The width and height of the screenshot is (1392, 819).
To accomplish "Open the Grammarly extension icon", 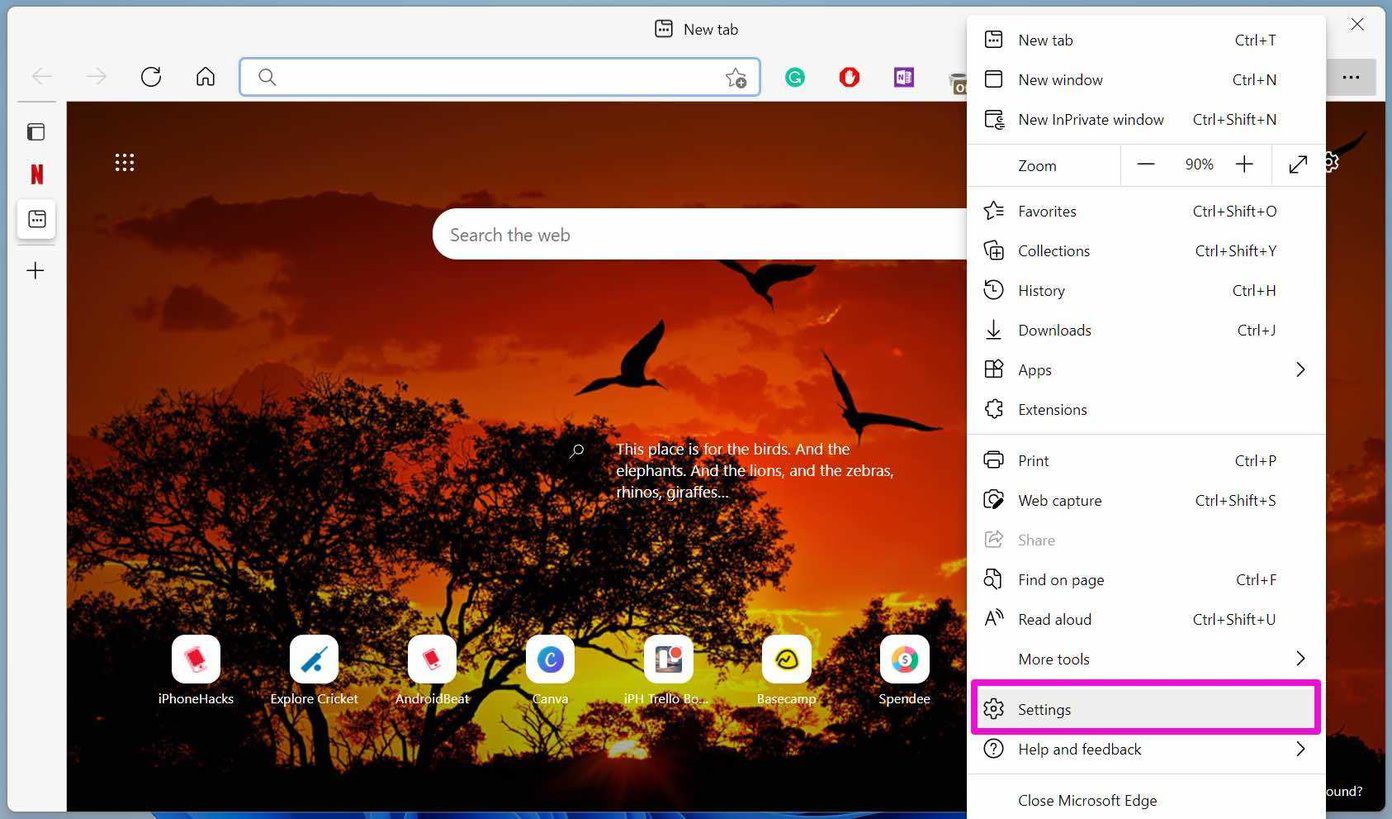I will coord(795,77).
